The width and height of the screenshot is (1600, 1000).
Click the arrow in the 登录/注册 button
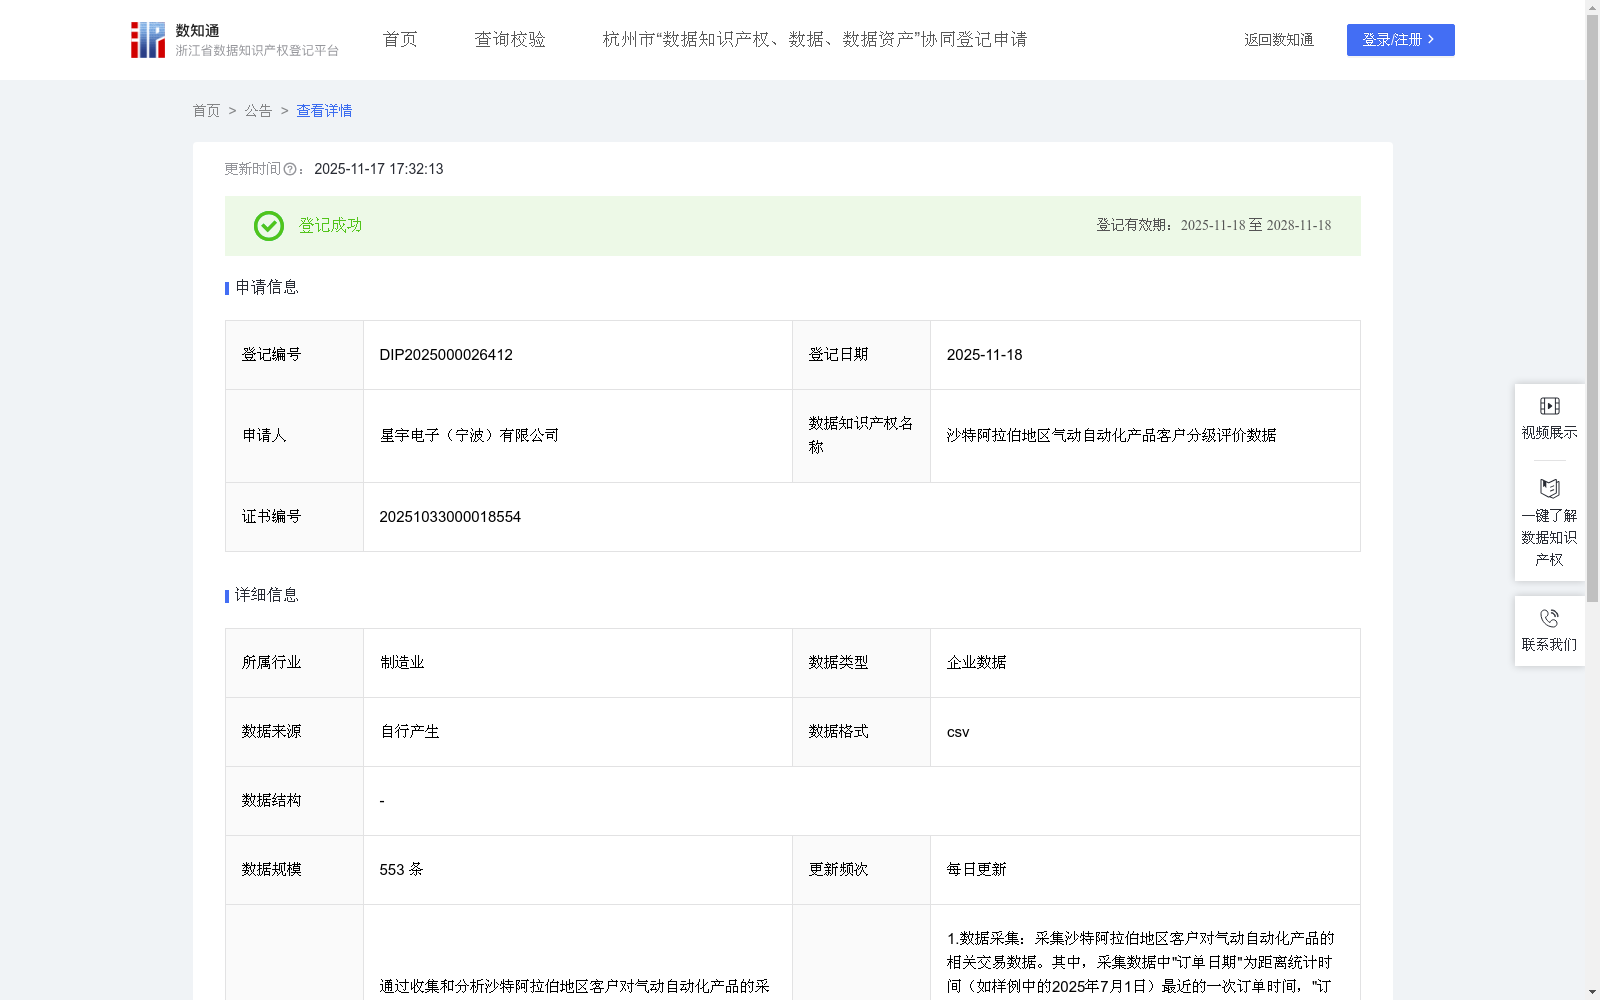click(1431, 40)
